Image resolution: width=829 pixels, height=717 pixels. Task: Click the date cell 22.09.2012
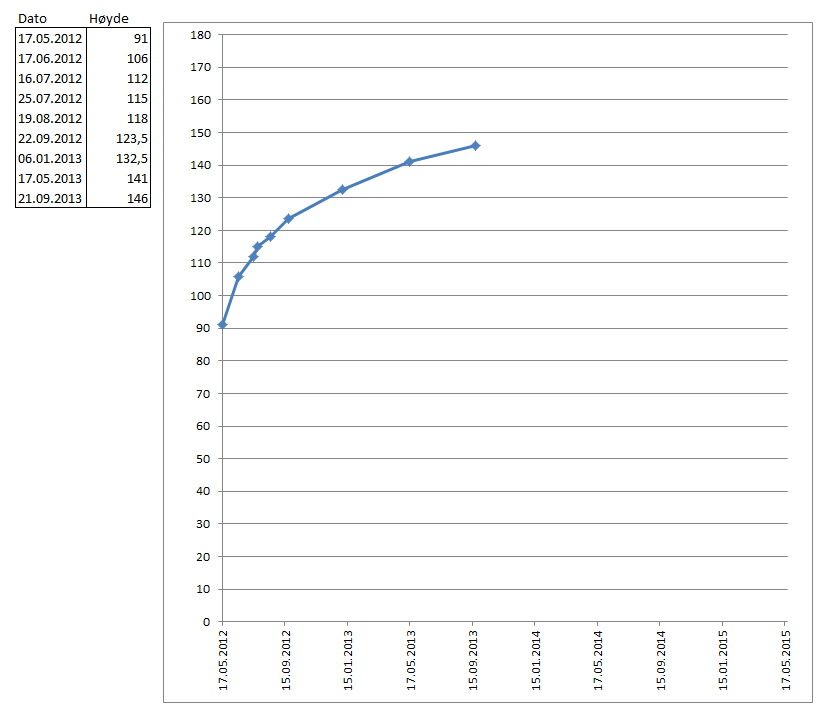coord(50,139)
